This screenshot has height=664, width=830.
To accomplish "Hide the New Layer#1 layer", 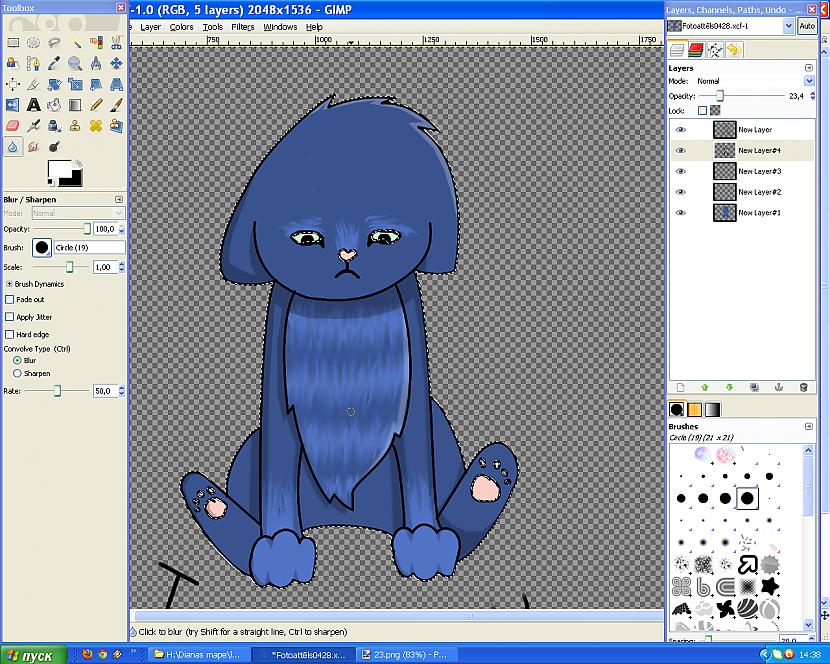I will click(681, 213).
